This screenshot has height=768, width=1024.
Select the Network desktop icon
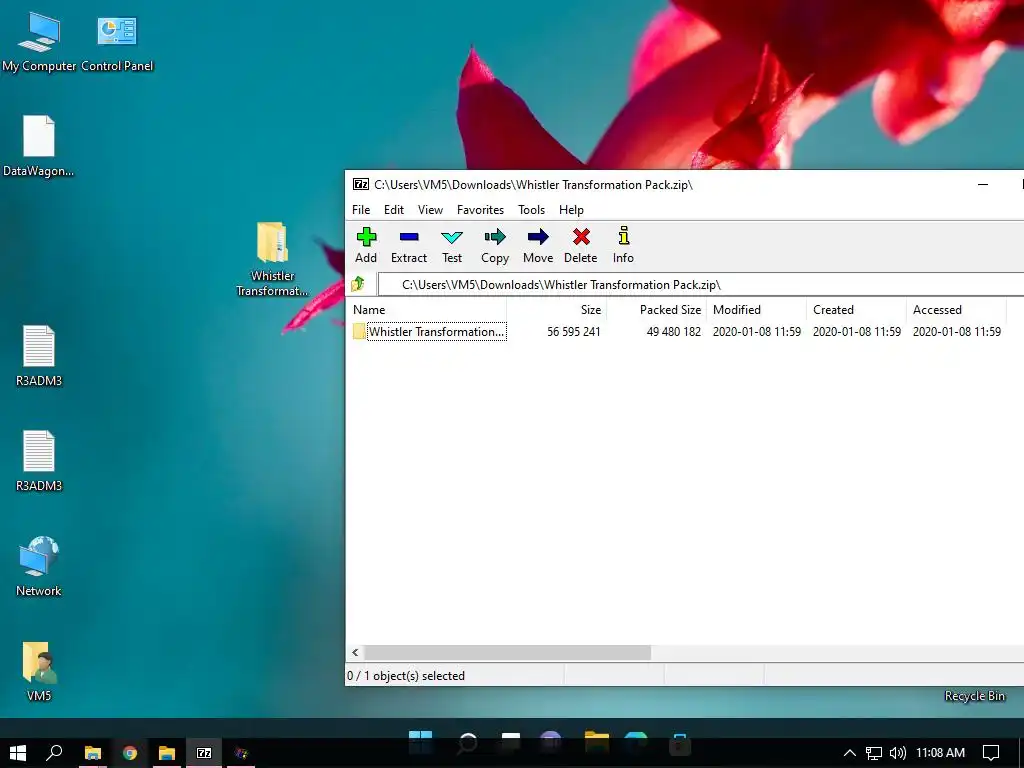point(39,566)
